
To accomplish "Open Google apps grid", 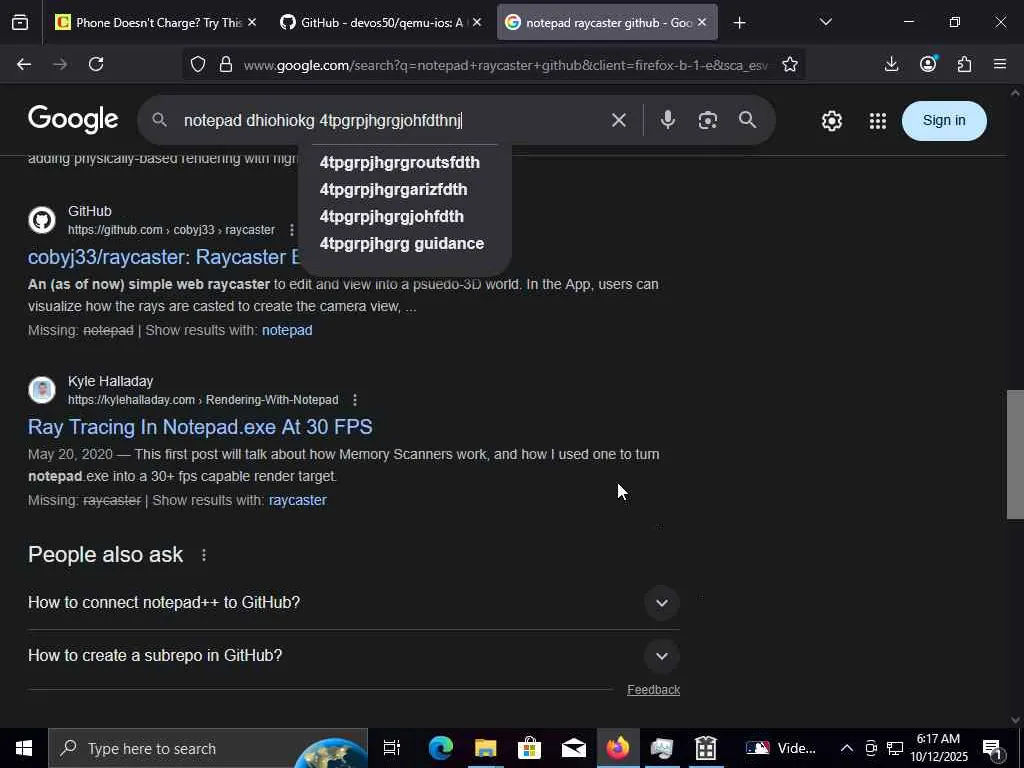I will pos(878,121).
